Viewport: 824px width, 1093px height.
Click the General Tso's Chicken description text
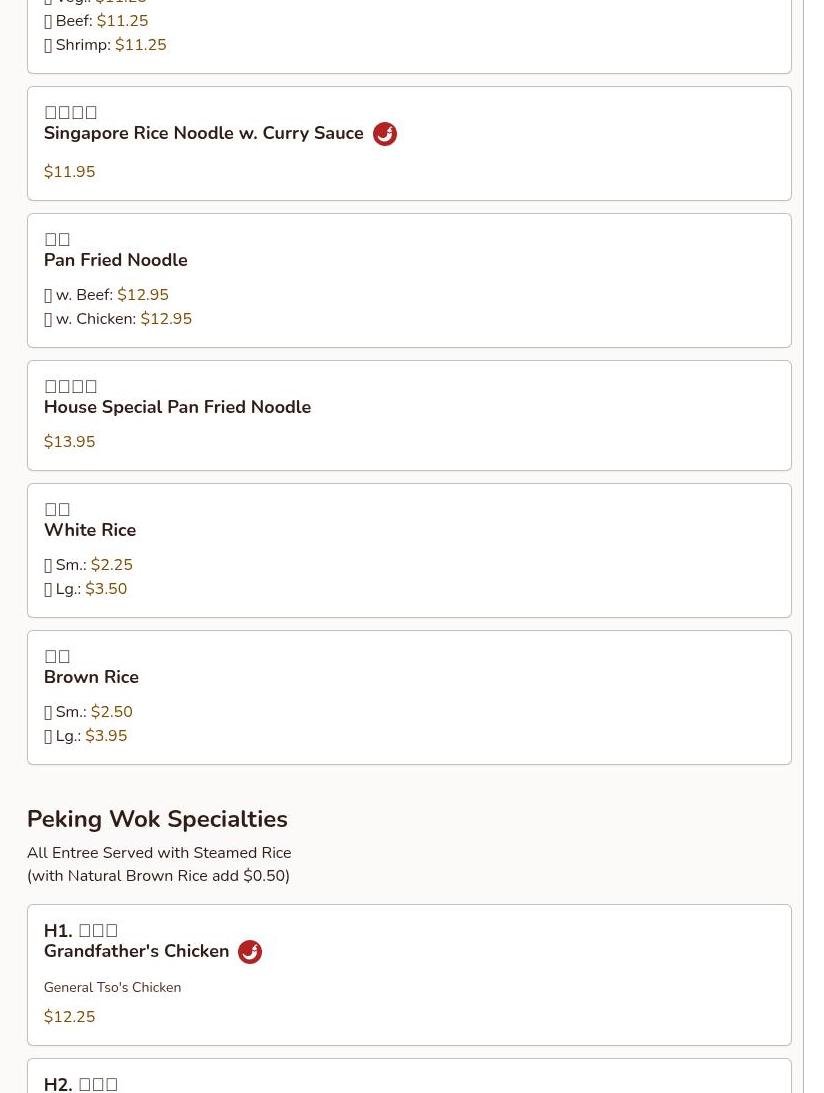coord(112,987)
